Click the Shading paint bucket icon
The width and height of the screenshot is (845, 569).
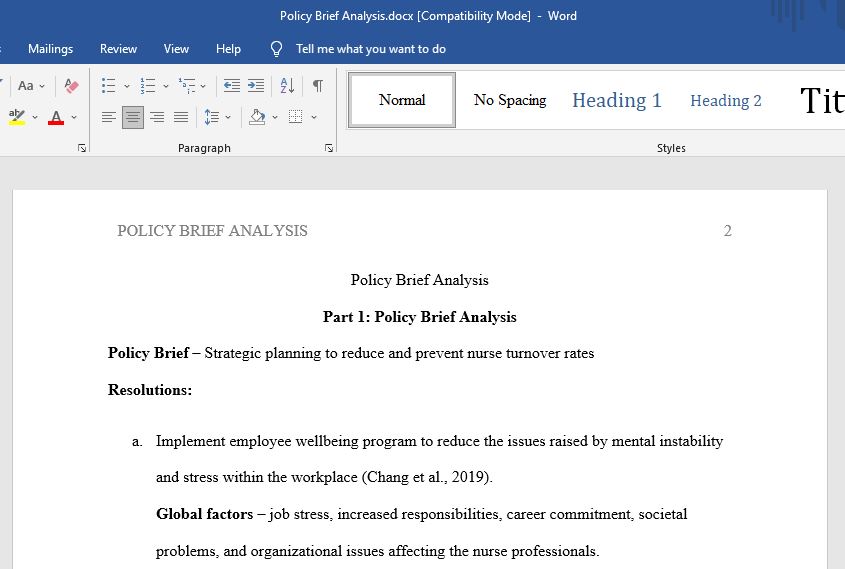257,117
